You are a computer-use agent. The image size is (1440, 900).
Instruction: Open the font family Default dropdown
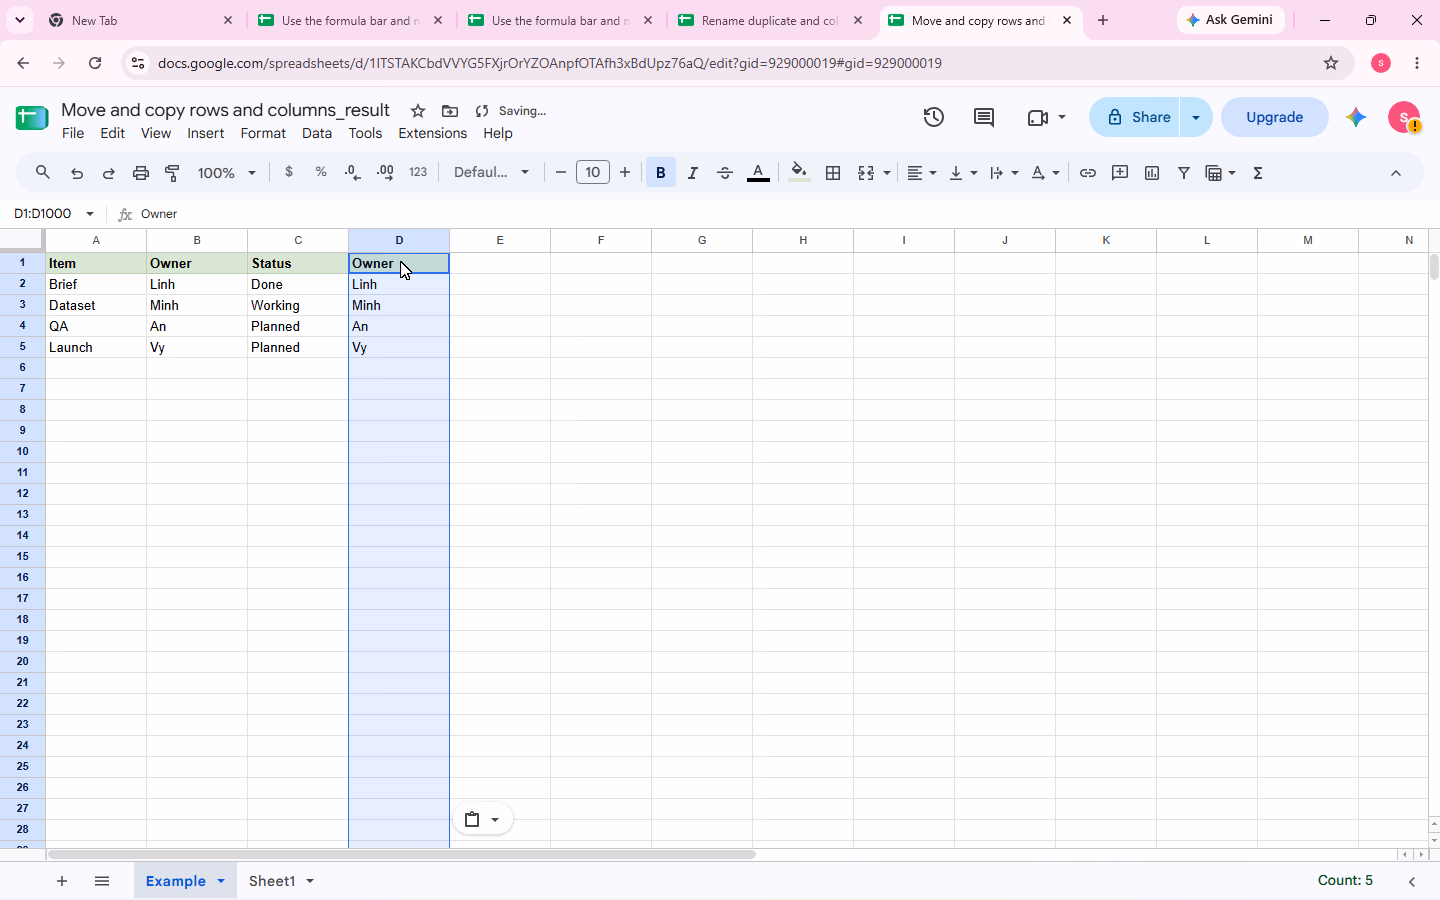pos(491,173)
